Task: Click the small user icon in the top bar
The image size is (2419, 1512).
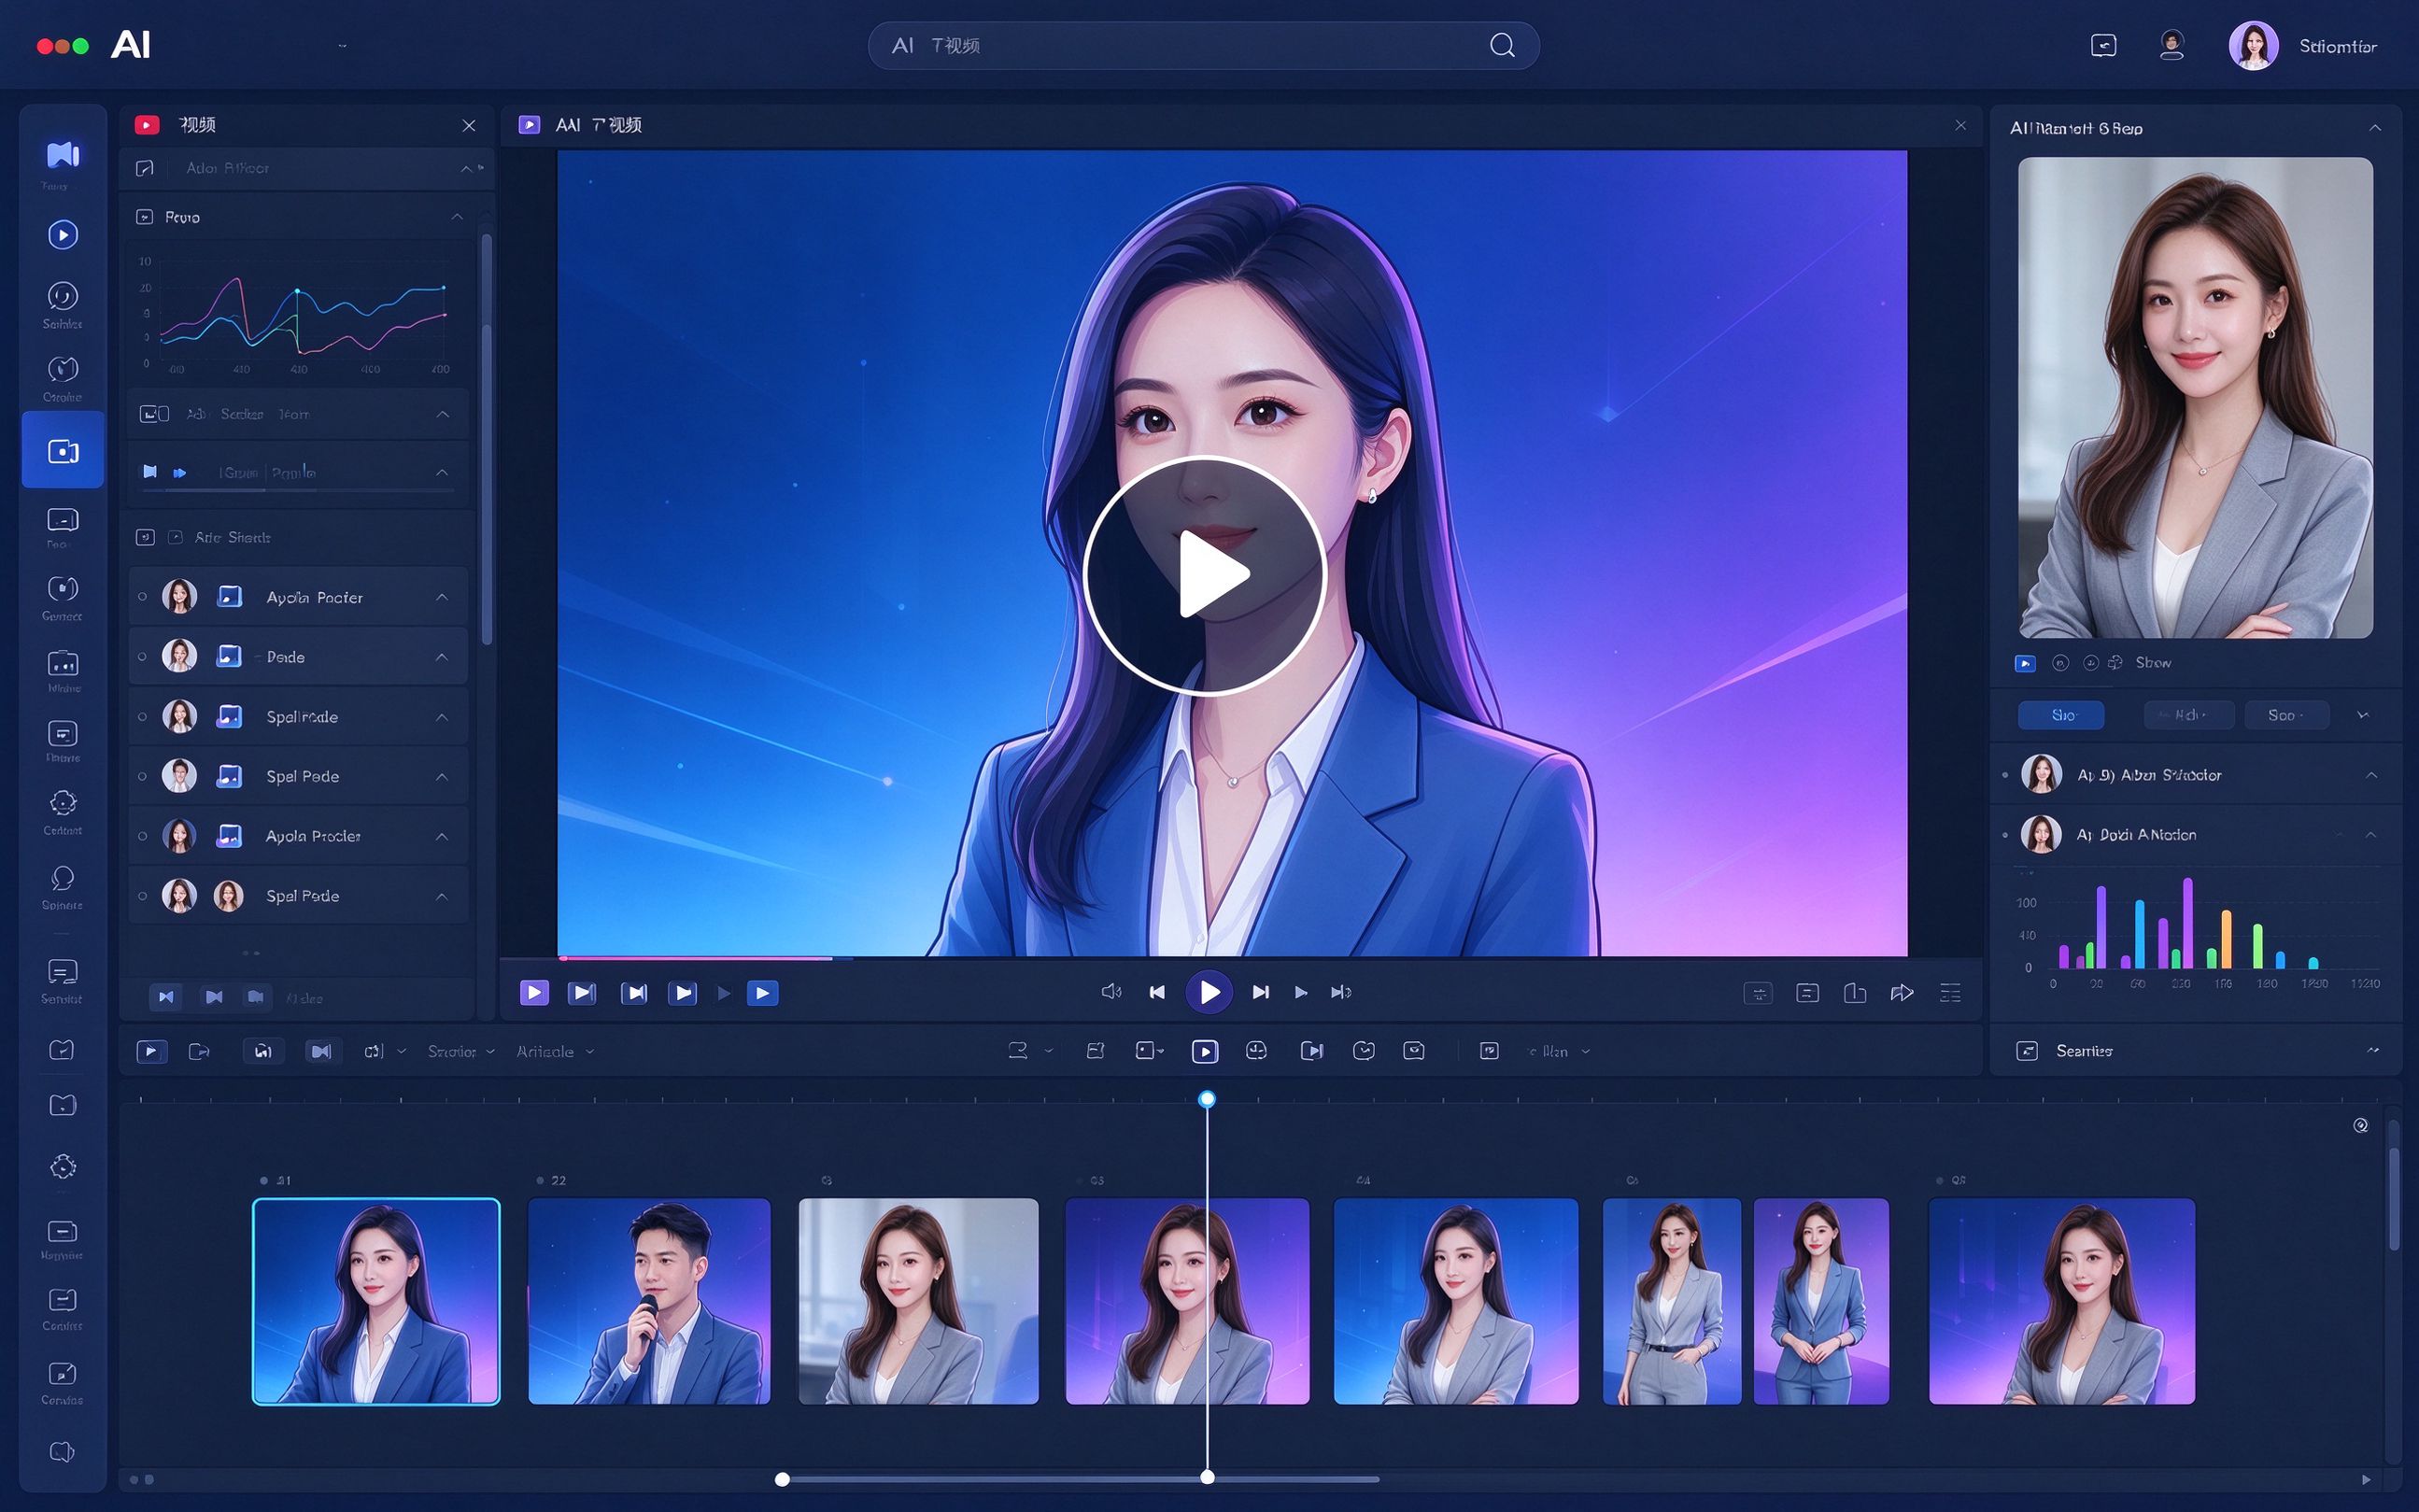Action: (2171, 45)
